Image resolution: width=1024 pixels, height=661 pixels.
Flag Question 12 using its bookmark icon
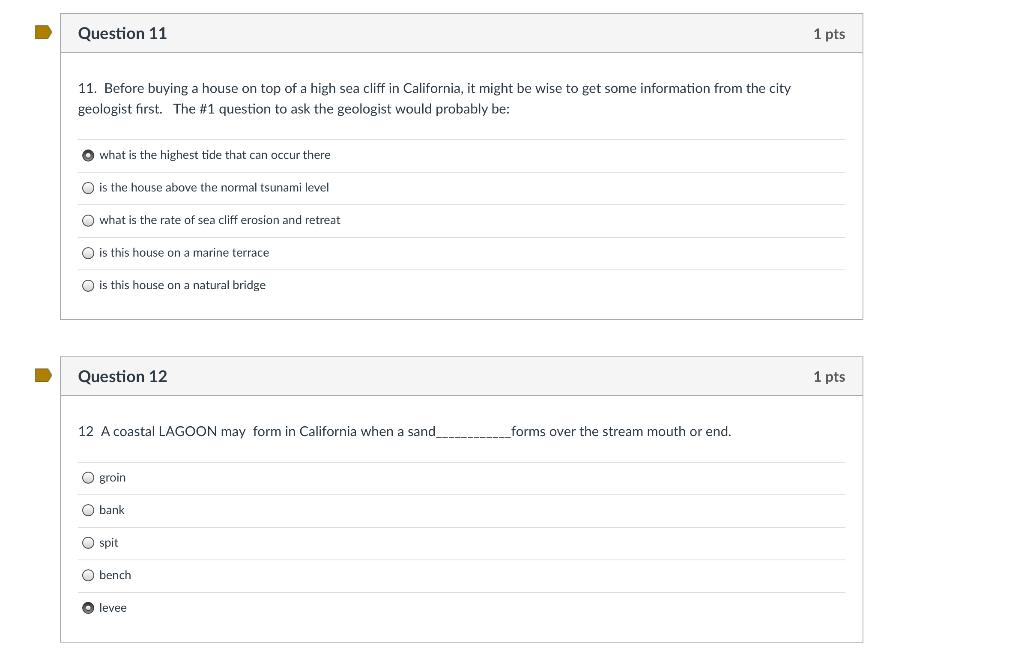[x=43, y=375]
